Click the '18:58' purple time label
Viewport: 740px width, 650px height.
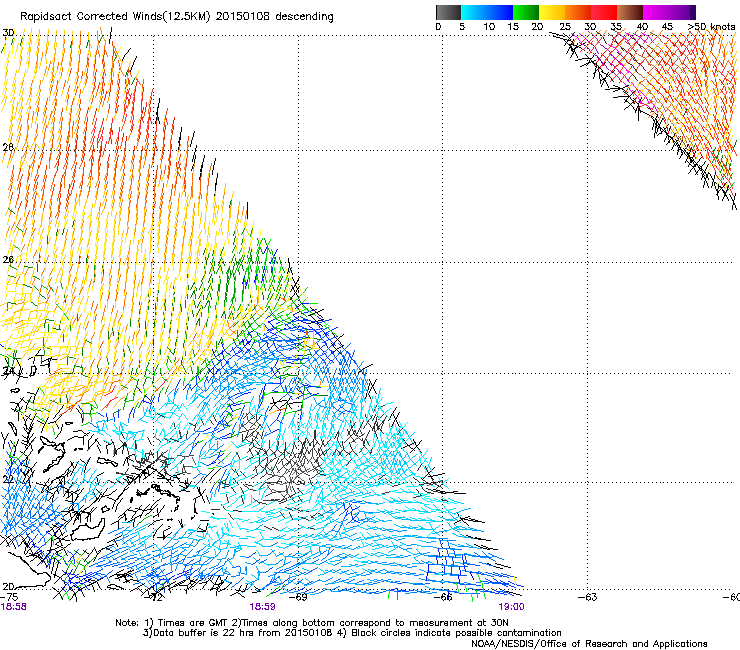pos(13,607)
